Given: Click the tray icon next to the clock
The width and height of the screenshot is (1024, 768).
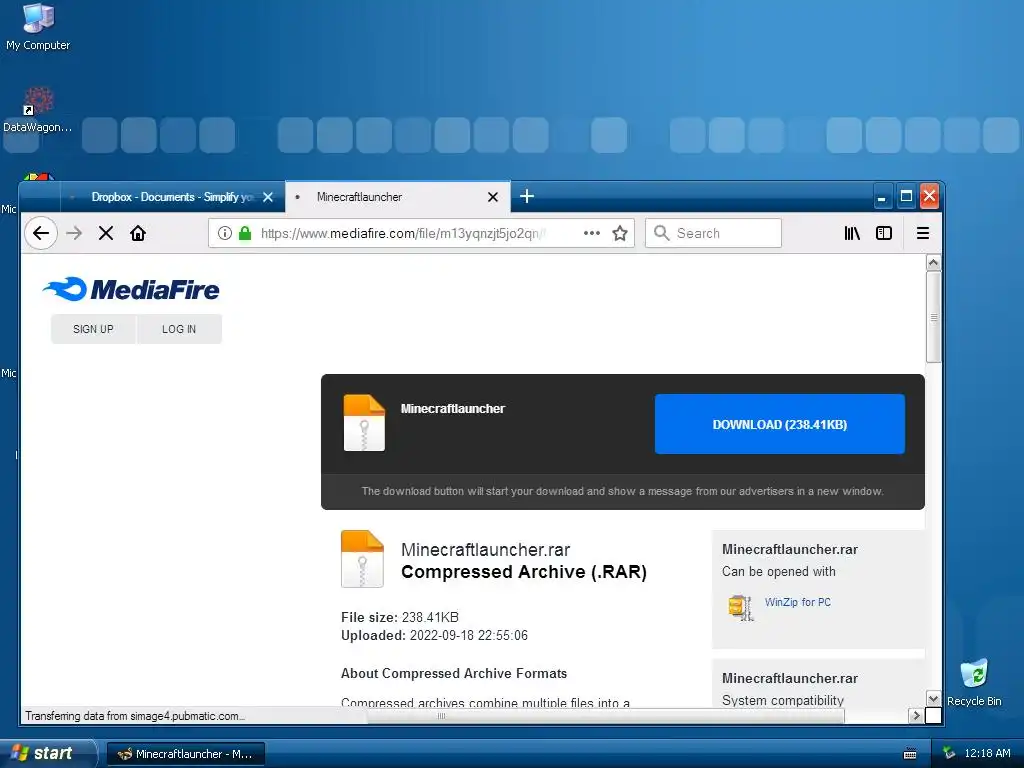Looking at the screenshot, I should click(949, 753).
